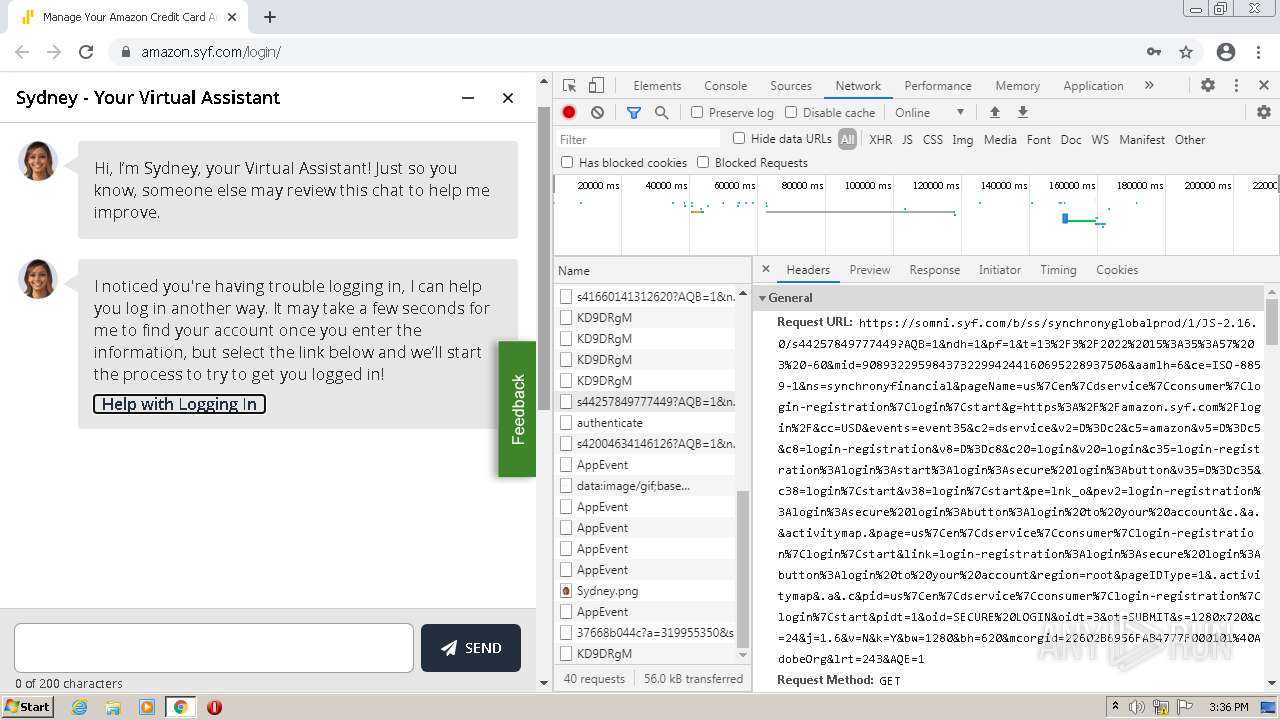Viewport: 1280px width, 720px height.
Task: Check Hide data URLs option
Action: click(x=739, y=139)
